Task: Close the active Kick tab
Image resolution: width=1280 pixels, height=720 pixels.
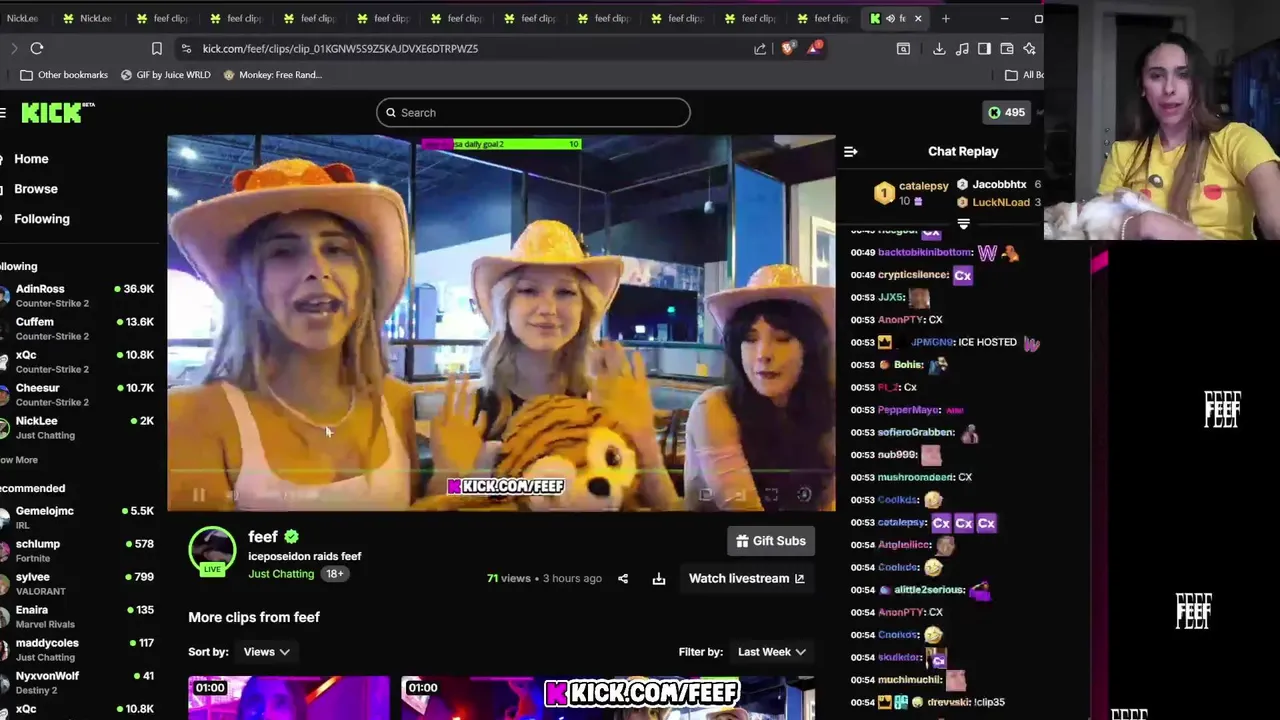Action: (x=918, y=18)
